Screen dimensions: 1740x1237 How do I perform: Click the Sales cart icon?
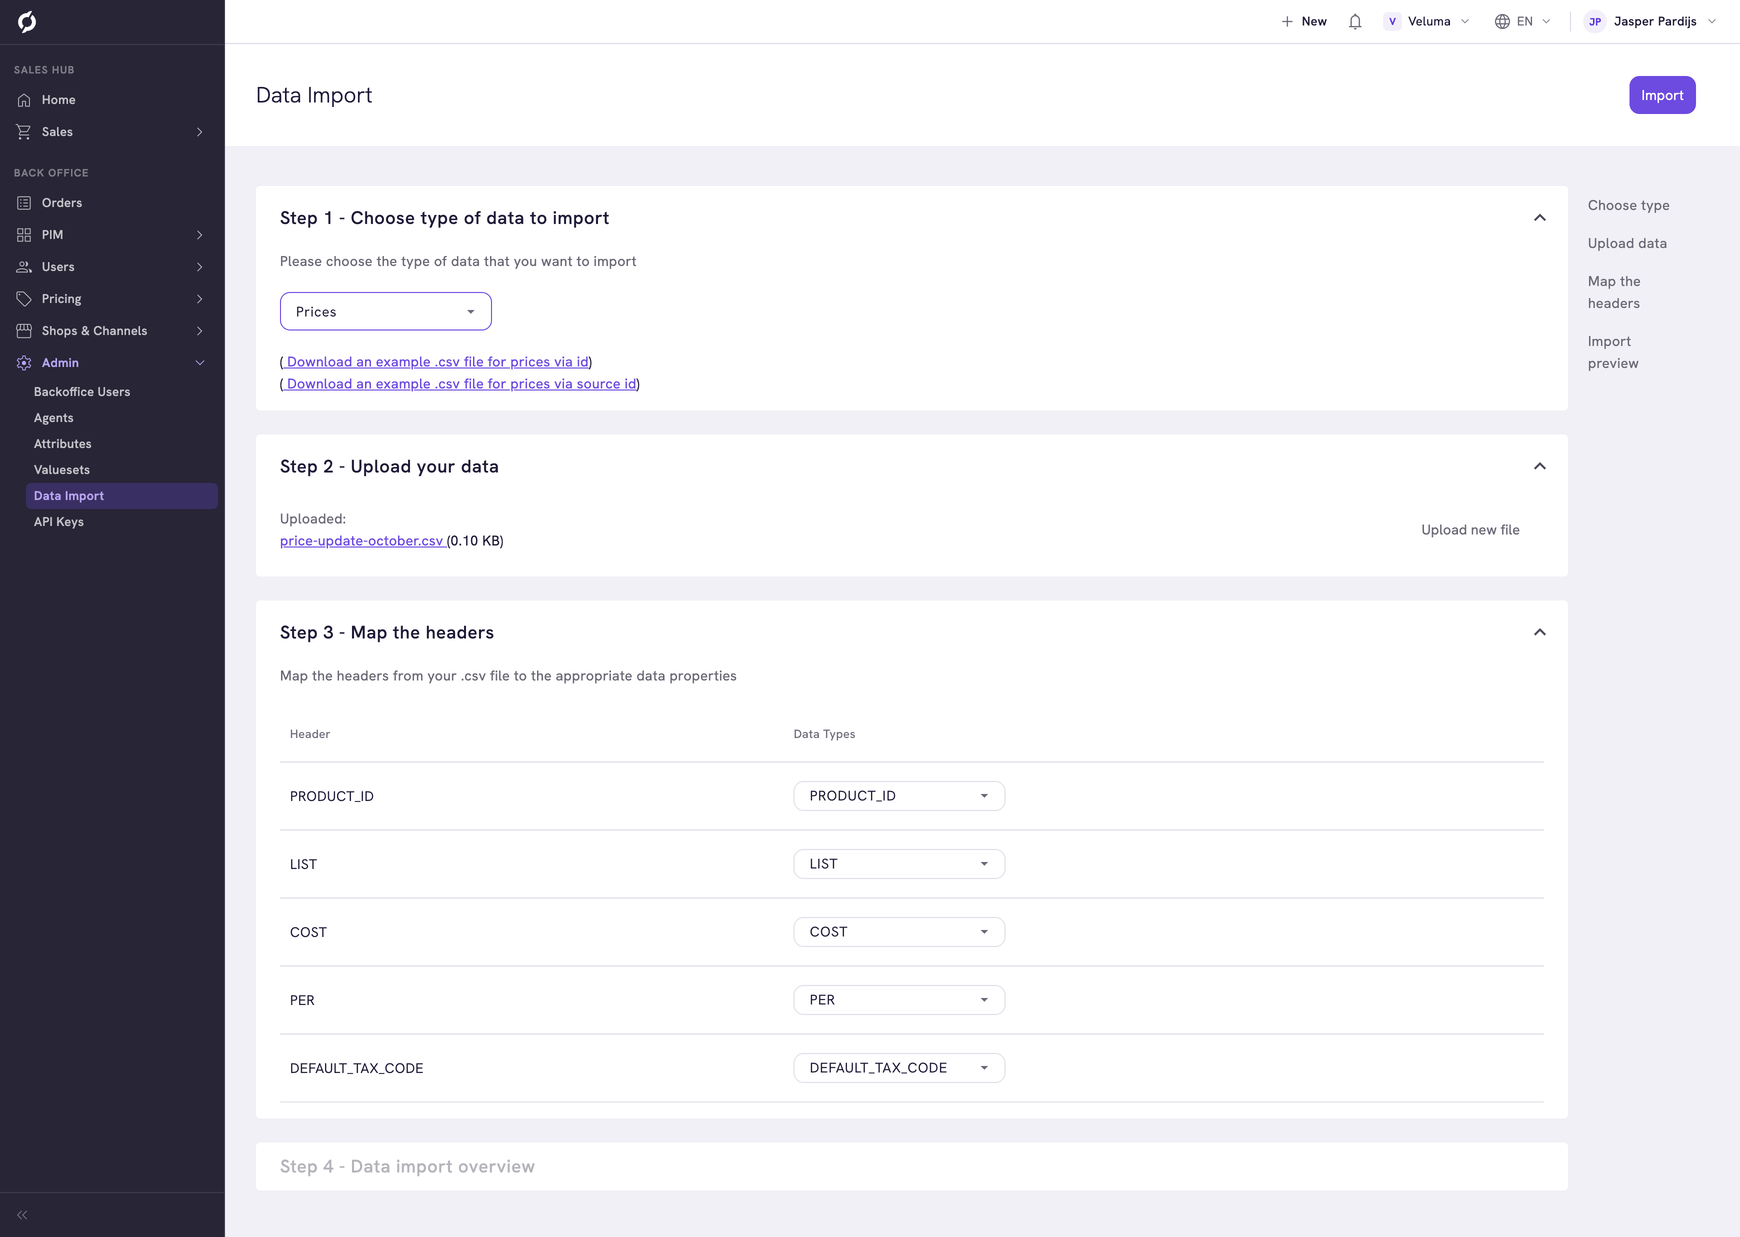[24, 132]
